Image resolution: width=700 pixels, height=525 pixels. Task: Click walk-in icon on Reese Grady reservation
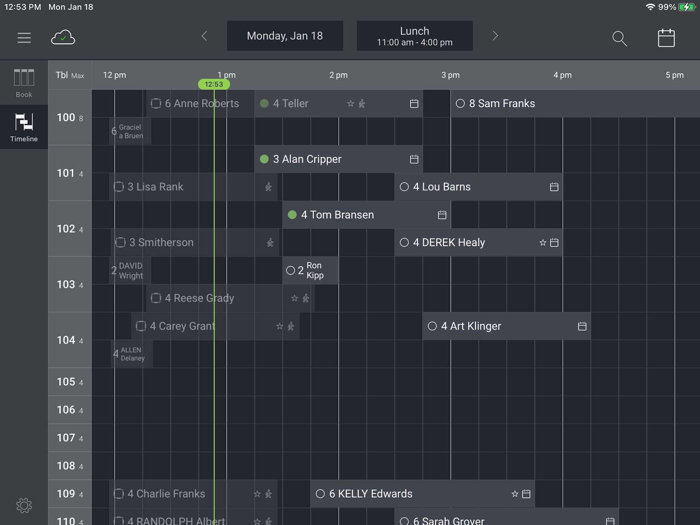click(x=306, y=298)
